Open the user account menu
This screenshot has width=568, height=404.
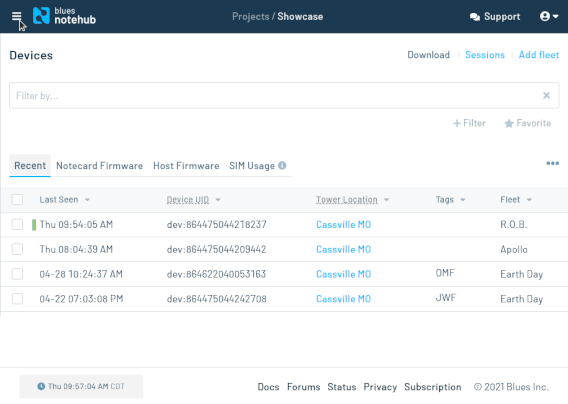tap(549, 16)
